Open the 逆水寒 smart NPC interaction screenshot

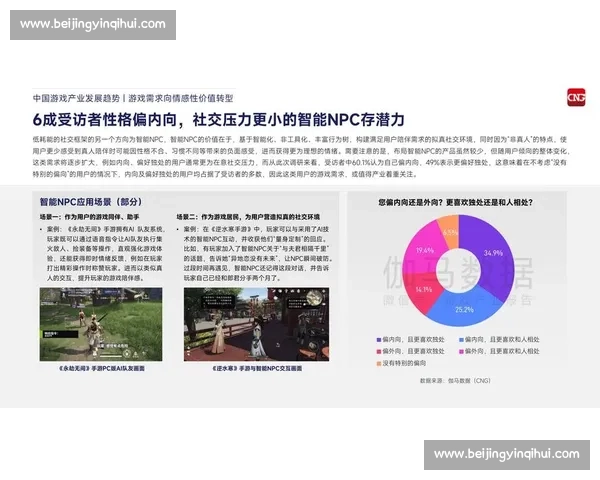256,324
